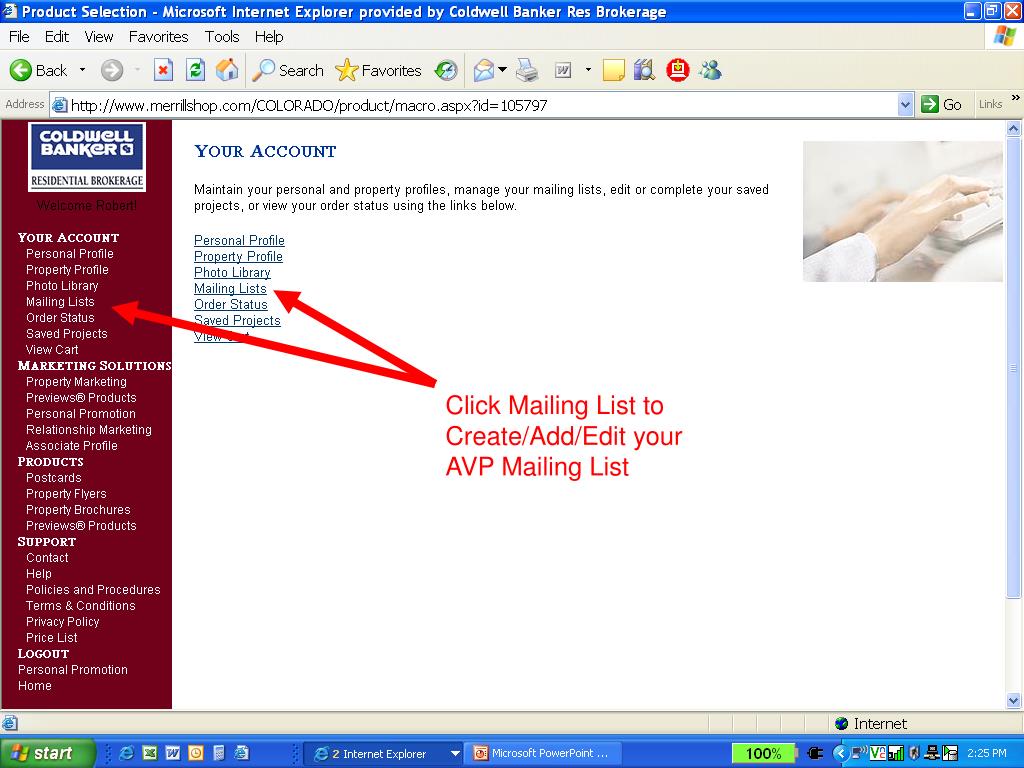Open Relationship Marketing in sidebar
Image resolution: width=1024 pixels, height=768 pixels.
click(x=89, y=430)
